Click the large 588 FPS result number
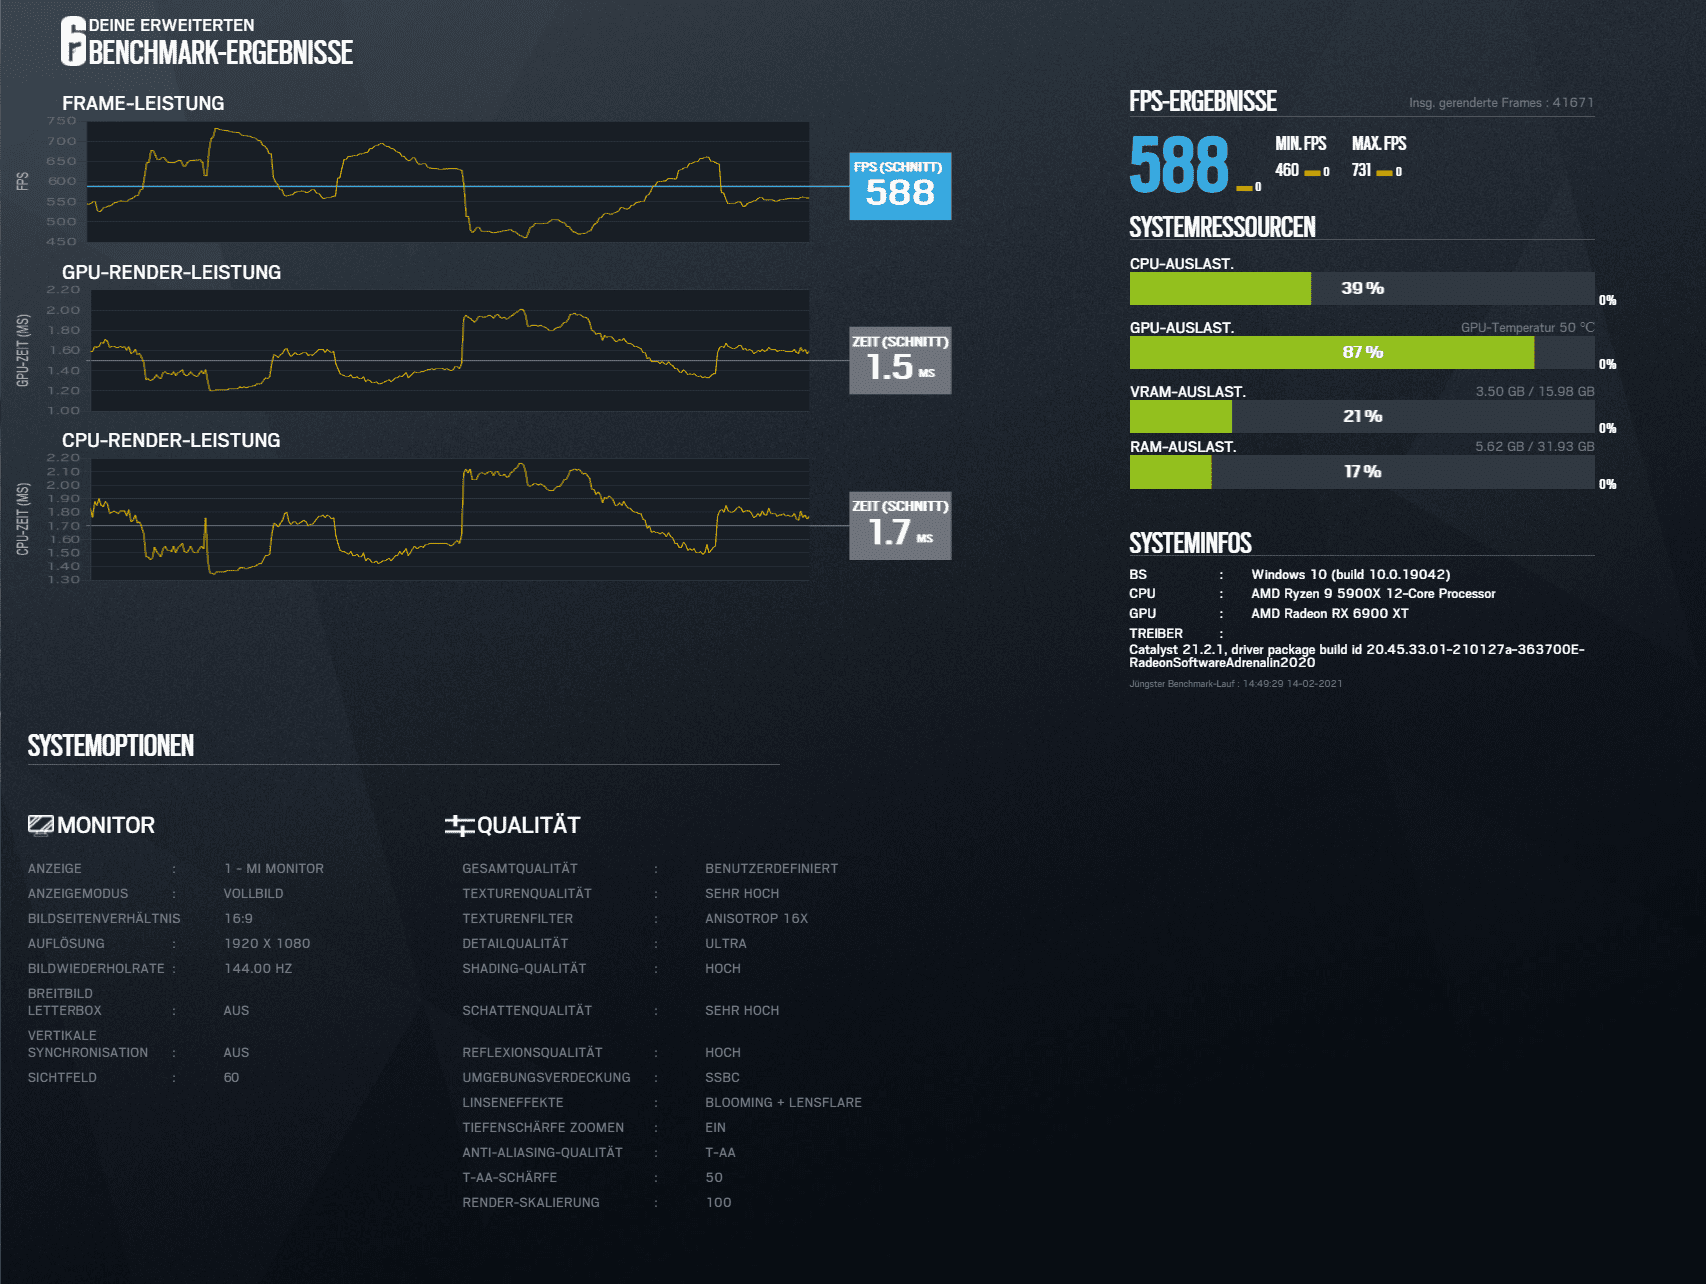The image size is (1706, 1284). click(1179, 166)
